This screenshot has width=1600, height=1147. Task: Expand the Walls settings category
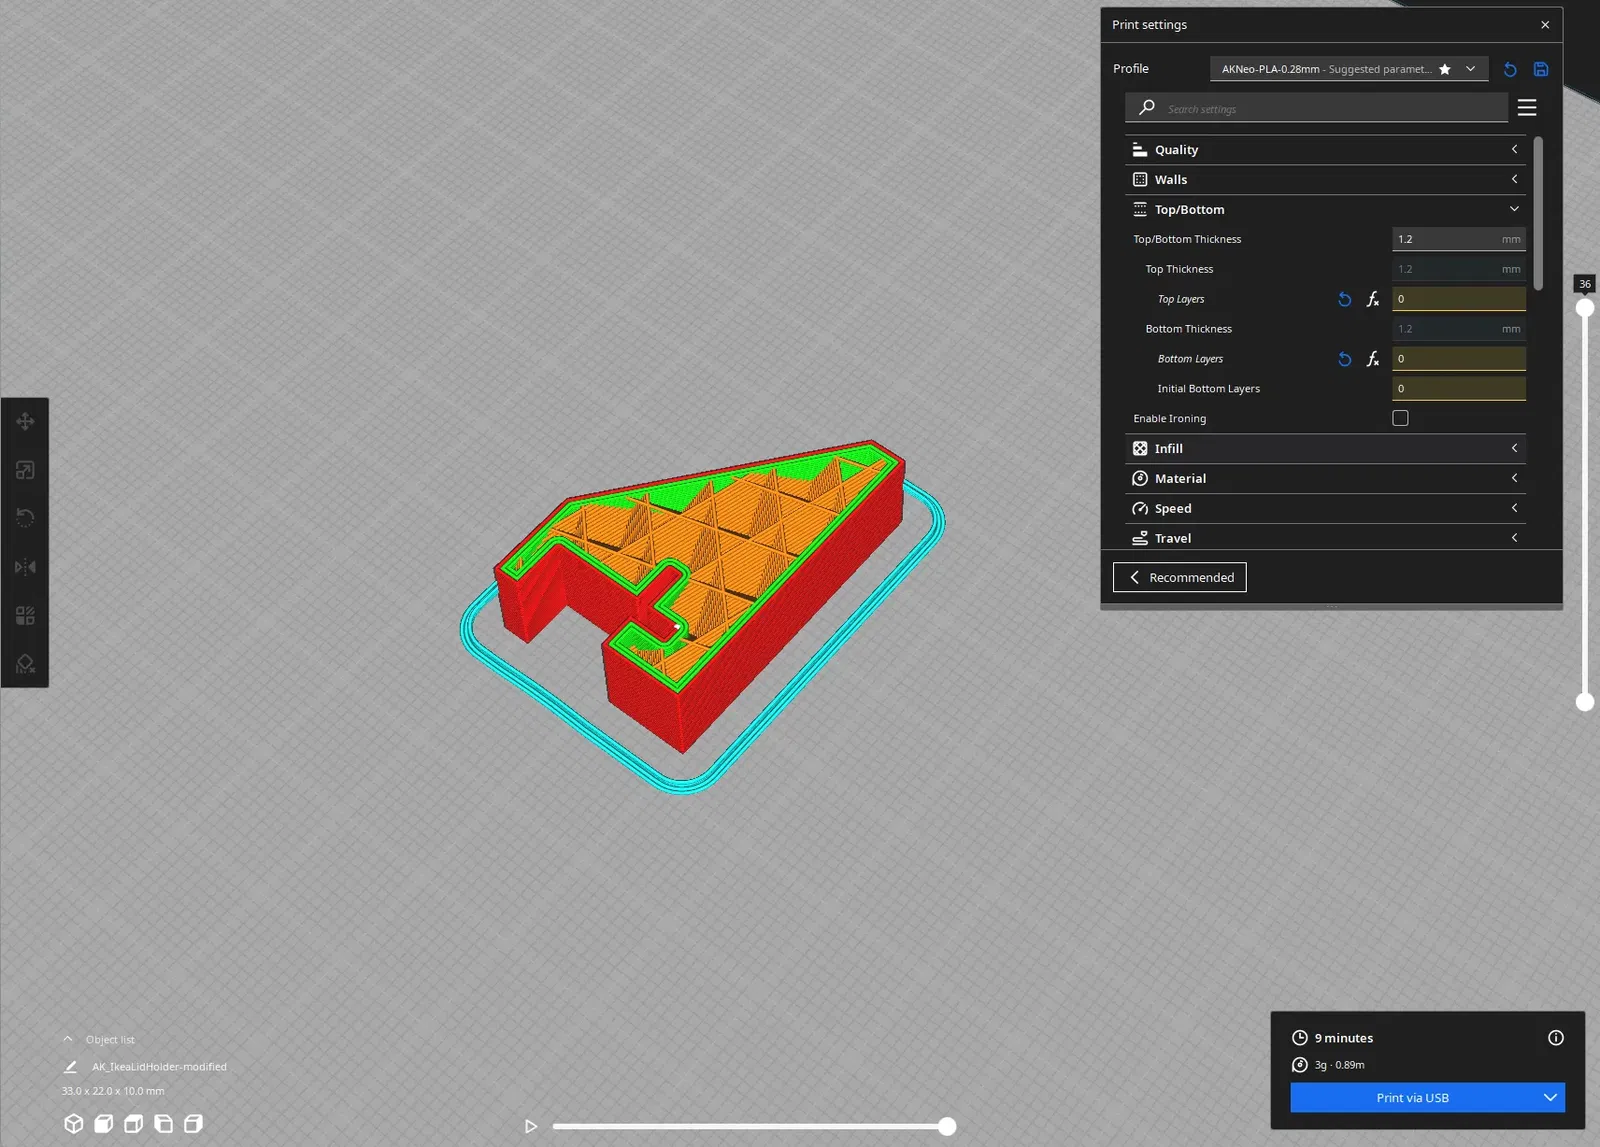pos(1325,180)
